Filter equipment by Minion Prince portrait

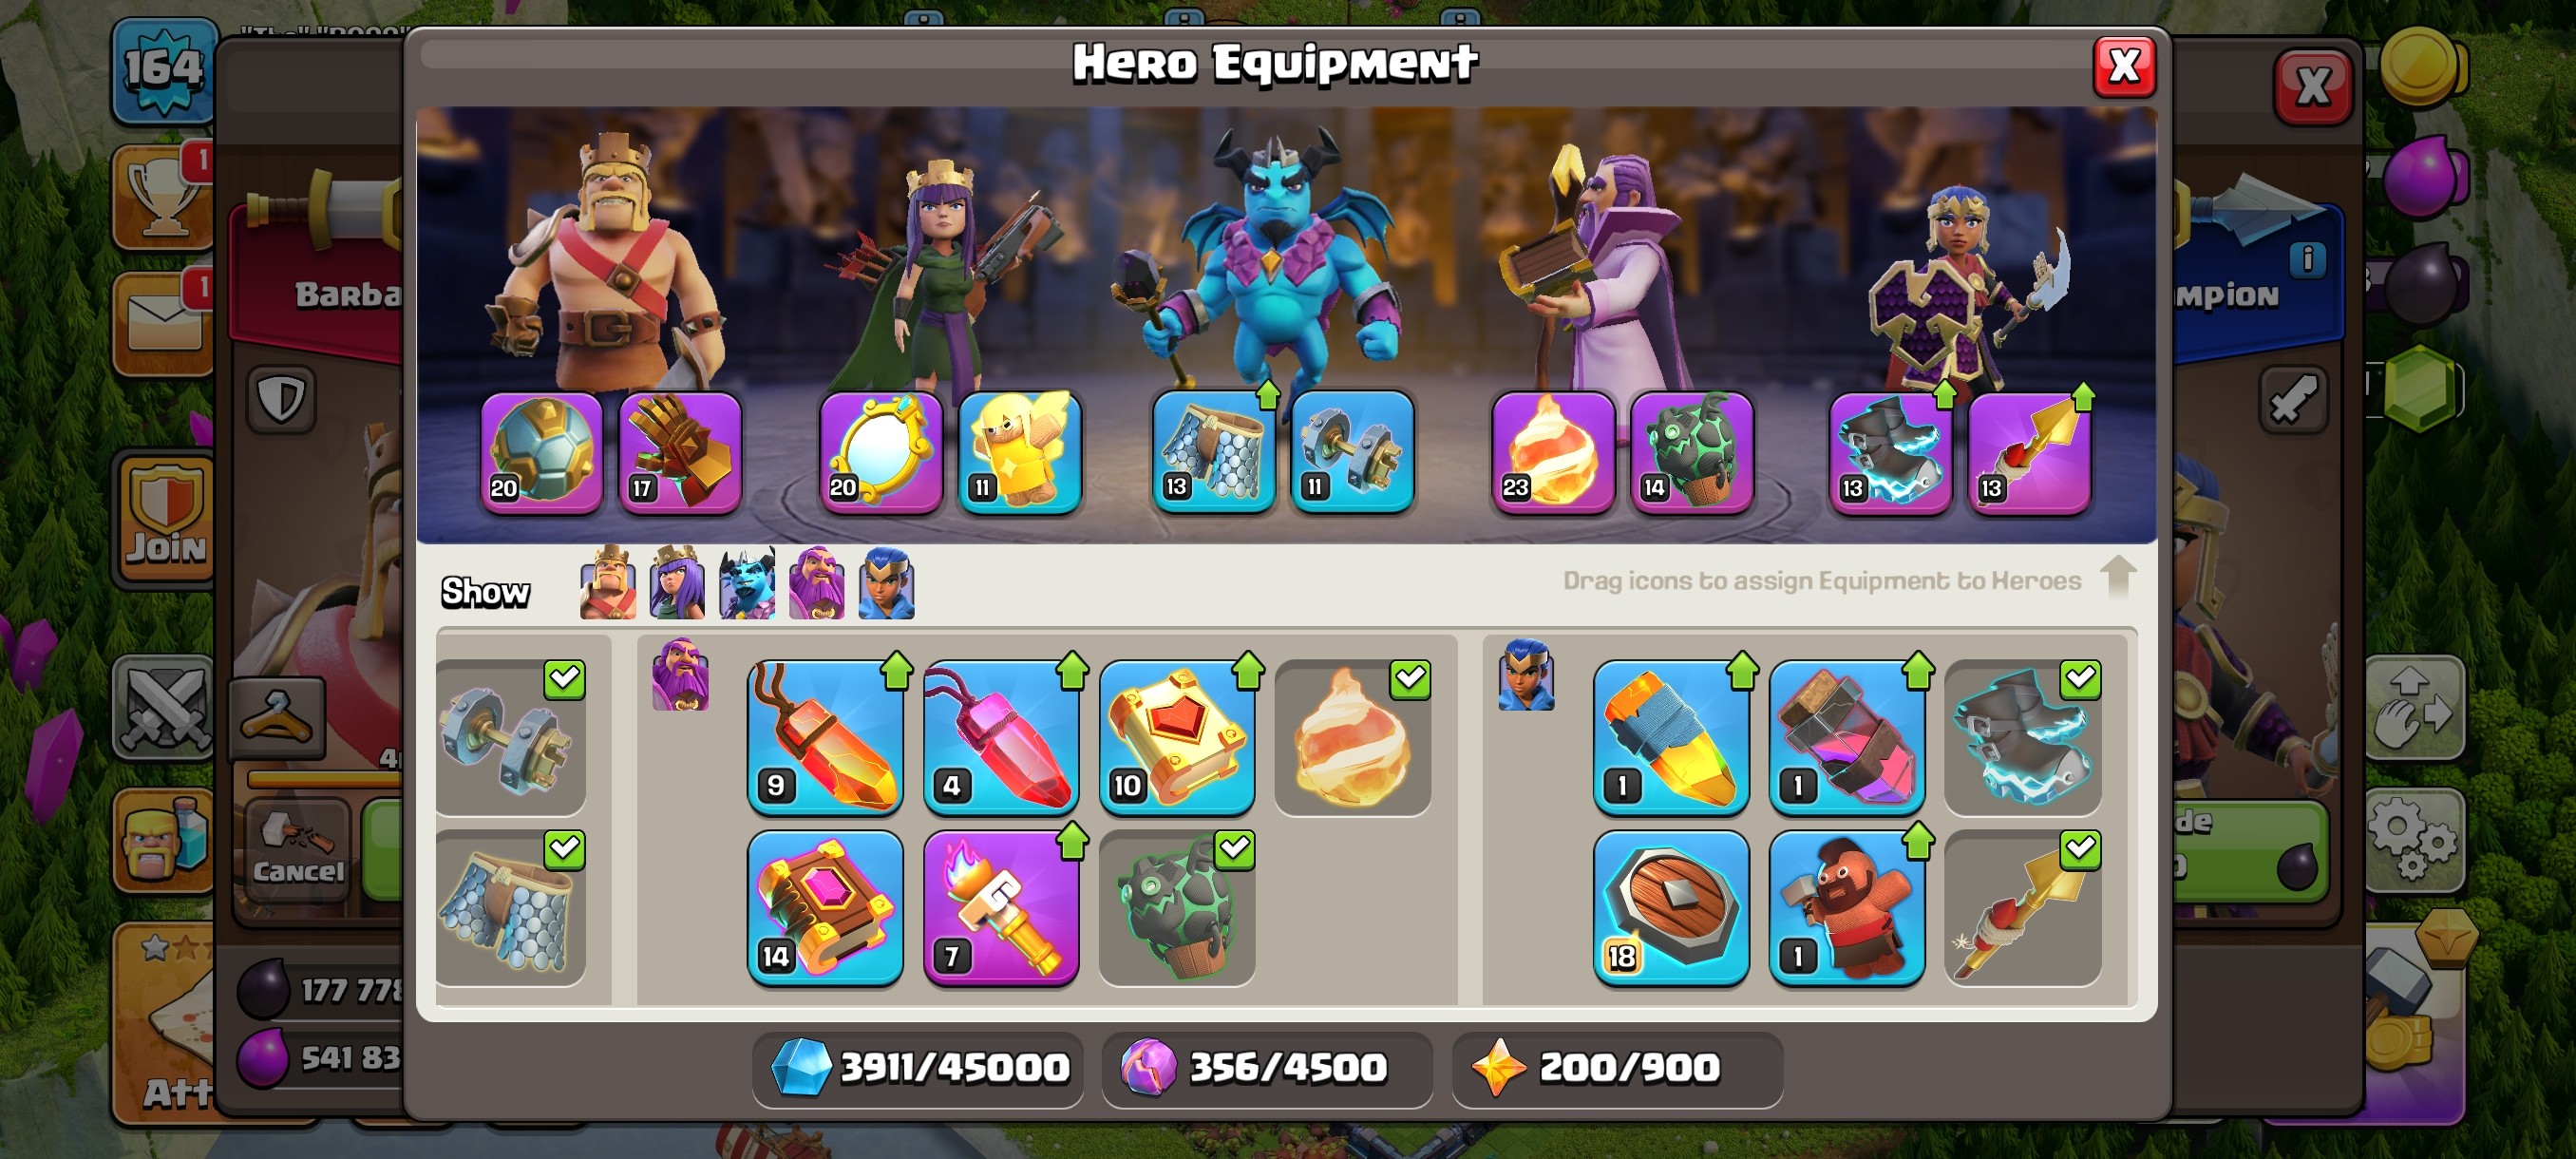pos(747,583)
